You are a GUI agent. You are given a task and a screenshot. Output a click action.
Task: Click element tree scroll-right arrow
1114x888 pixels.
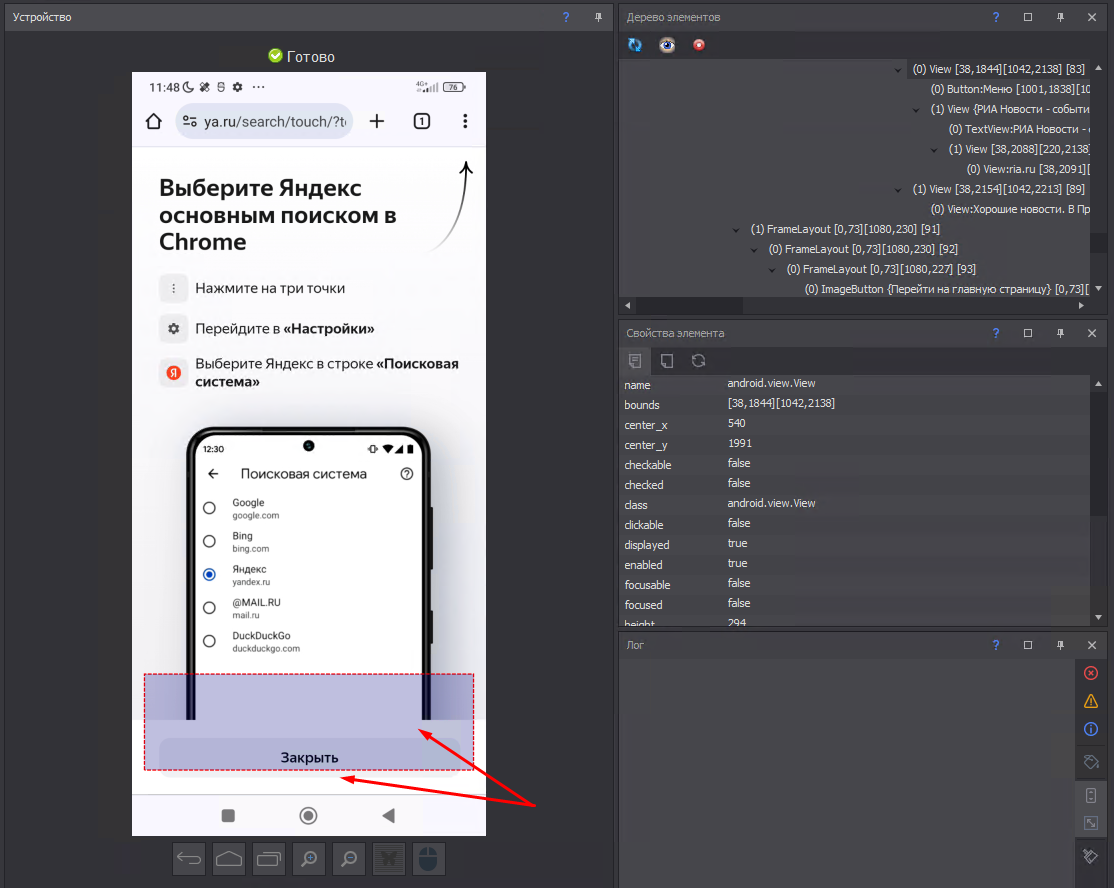pyautogui.click(x=1081, y=305)
